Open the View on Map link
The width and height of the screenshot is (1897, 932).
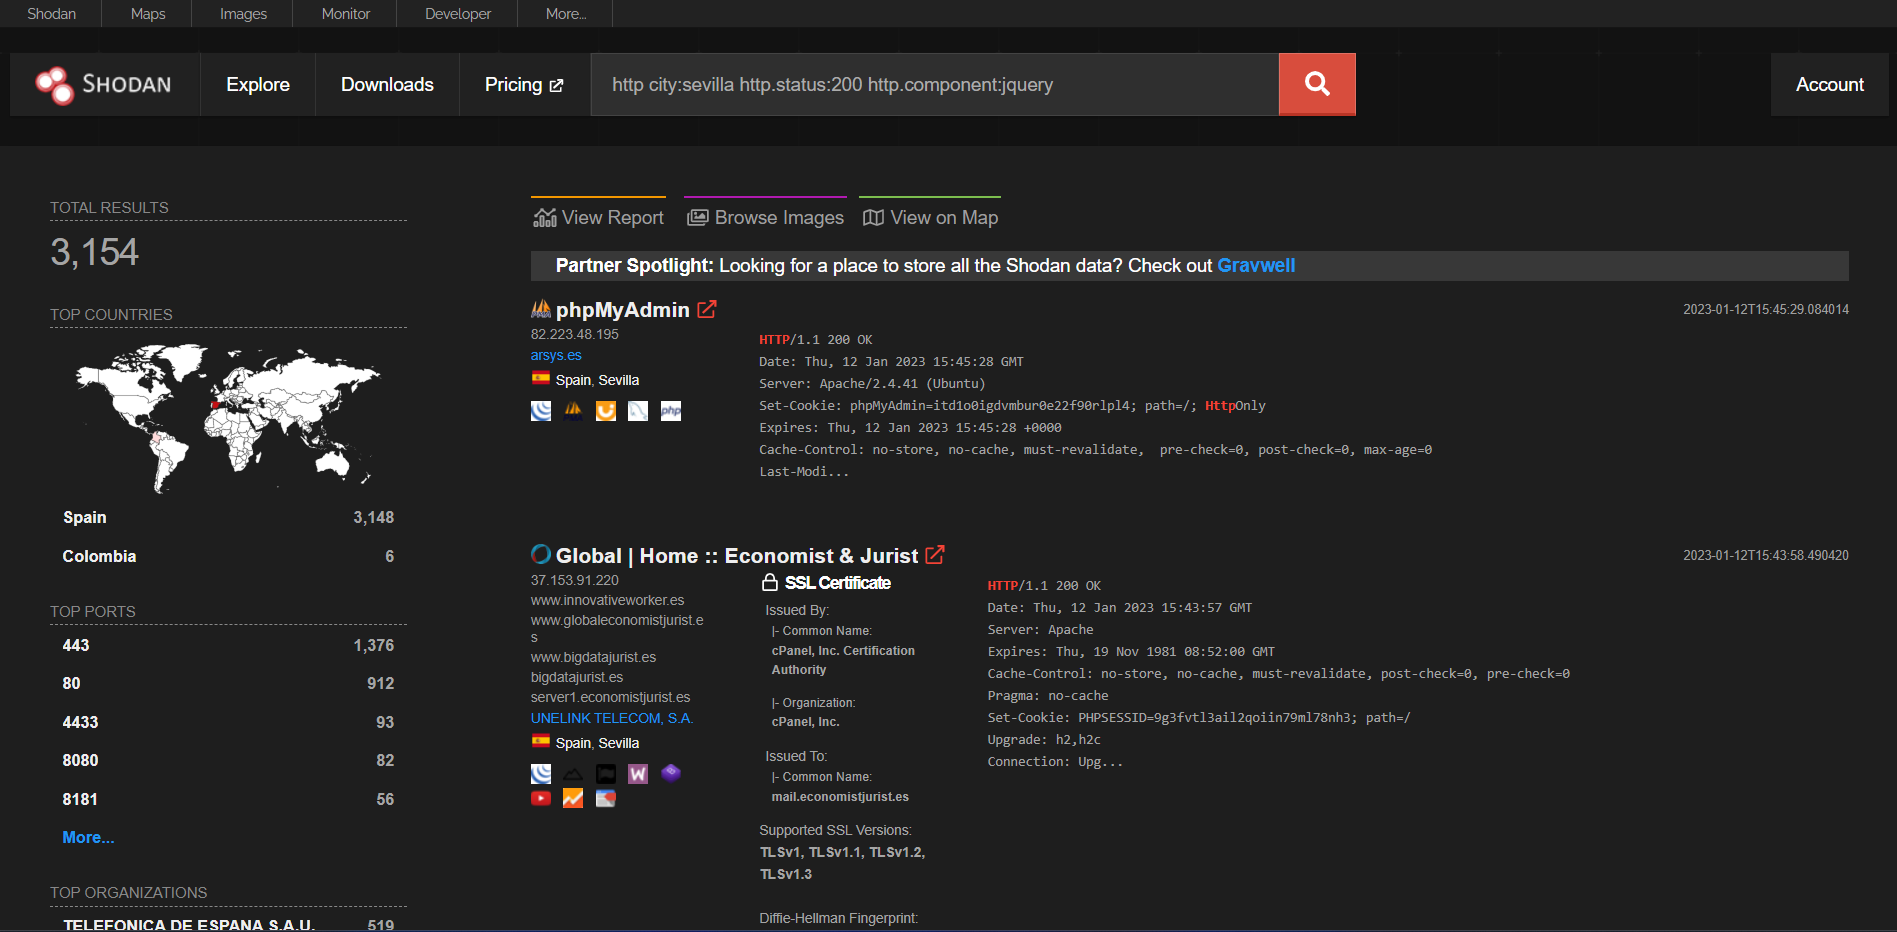pyautogui.click(x=930, y=217)
